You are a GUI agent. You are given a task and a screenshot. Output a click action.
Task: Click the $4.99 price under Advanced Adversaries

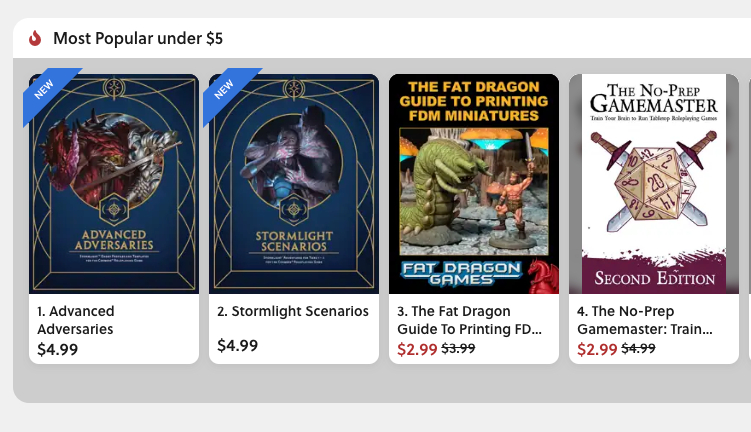(x=57, y=349)
